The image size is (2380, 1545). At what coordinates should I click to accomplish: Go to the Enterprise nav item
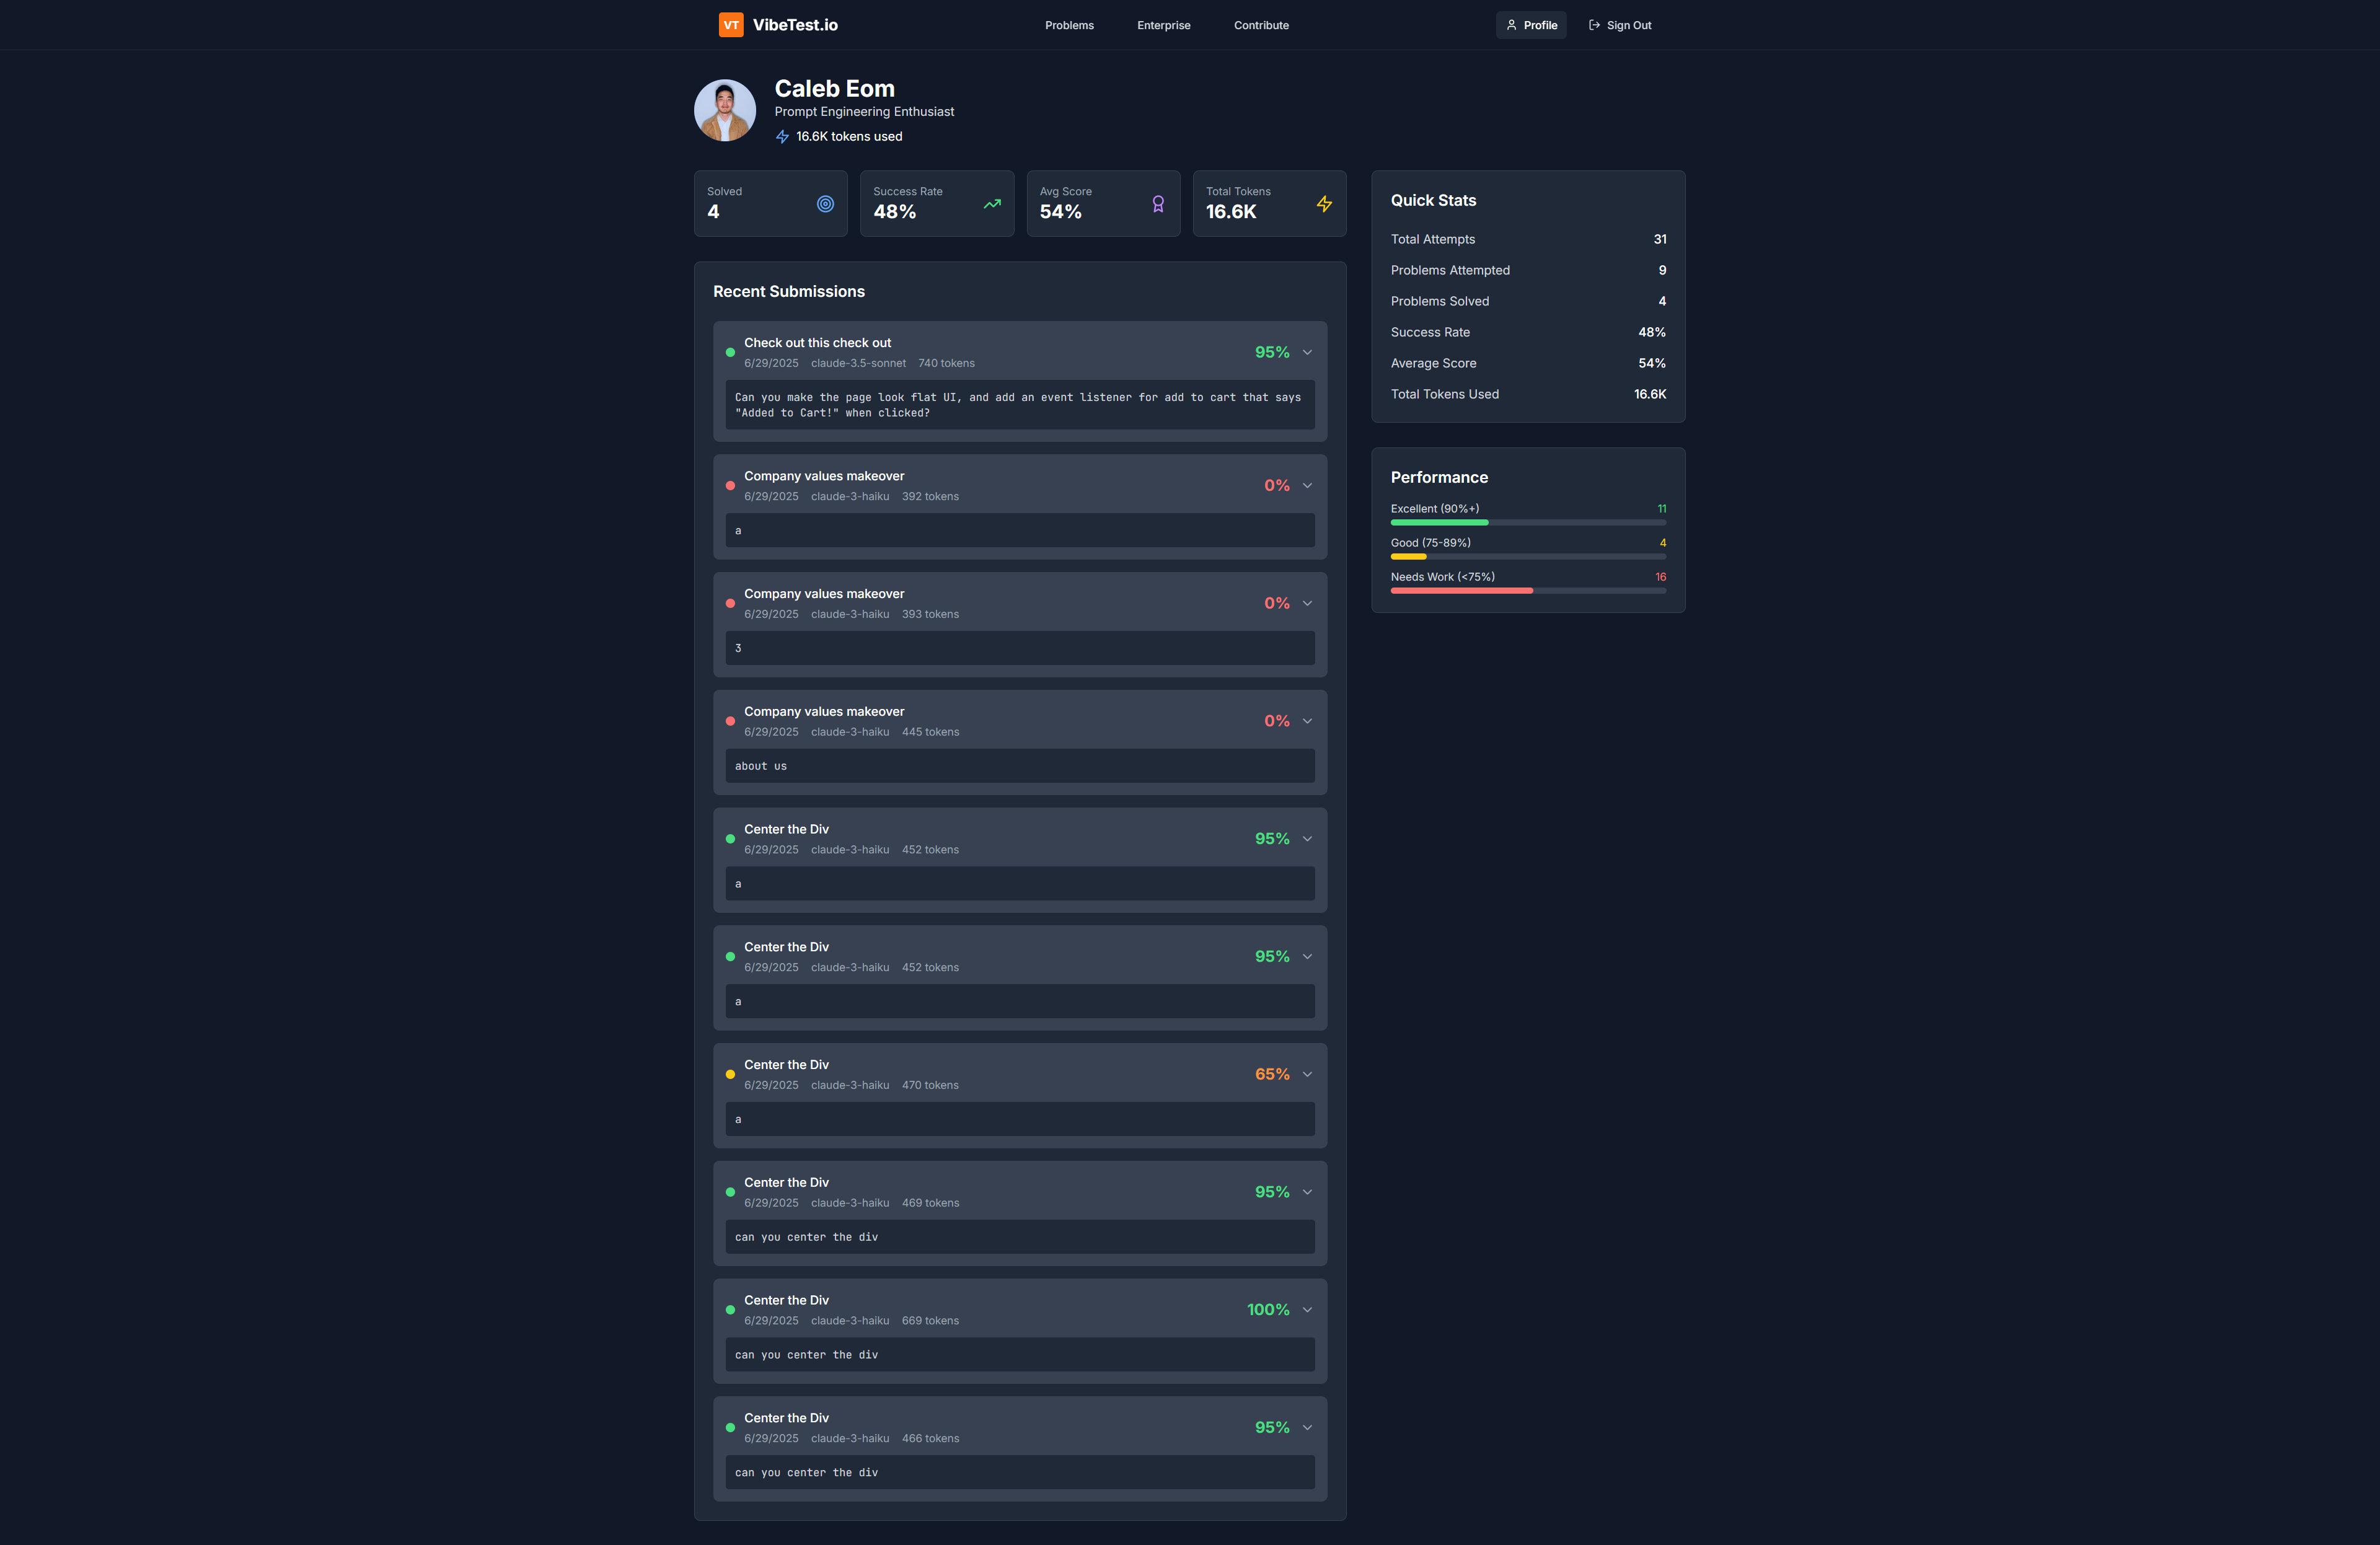pos(1163,25)
